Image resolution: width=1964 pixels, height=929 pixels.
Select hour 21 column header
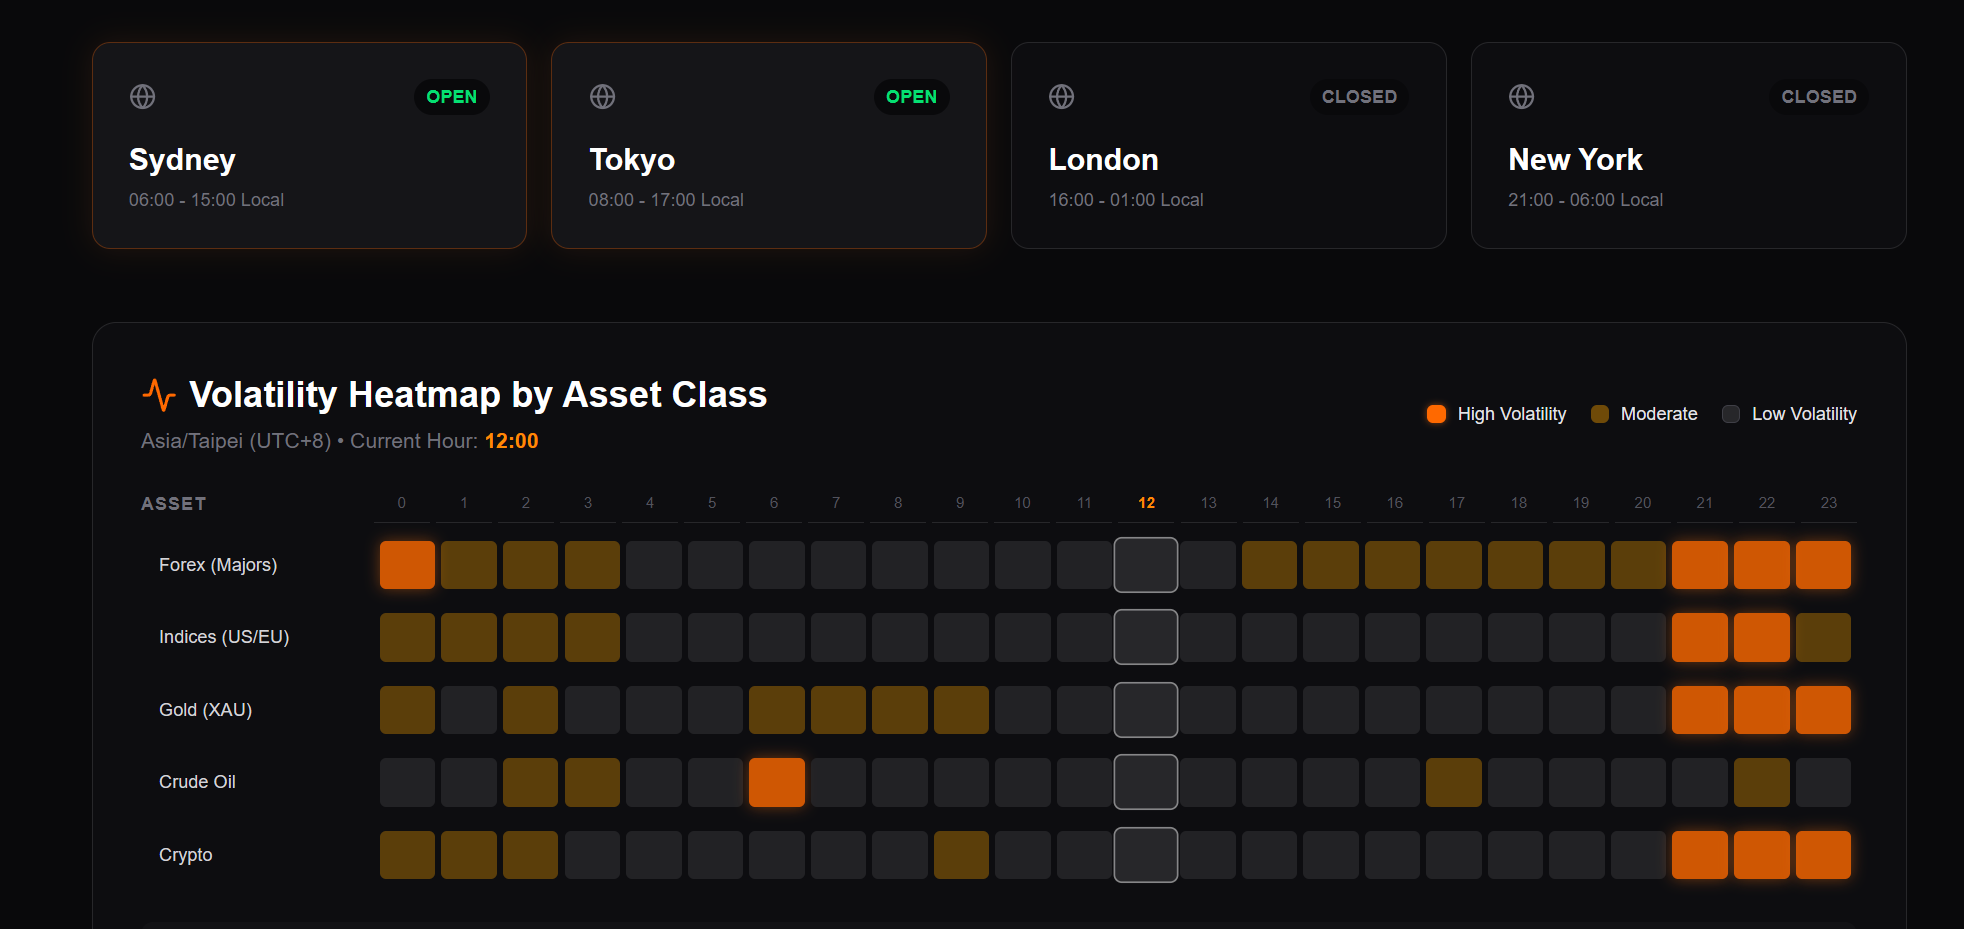point(1704,503)
